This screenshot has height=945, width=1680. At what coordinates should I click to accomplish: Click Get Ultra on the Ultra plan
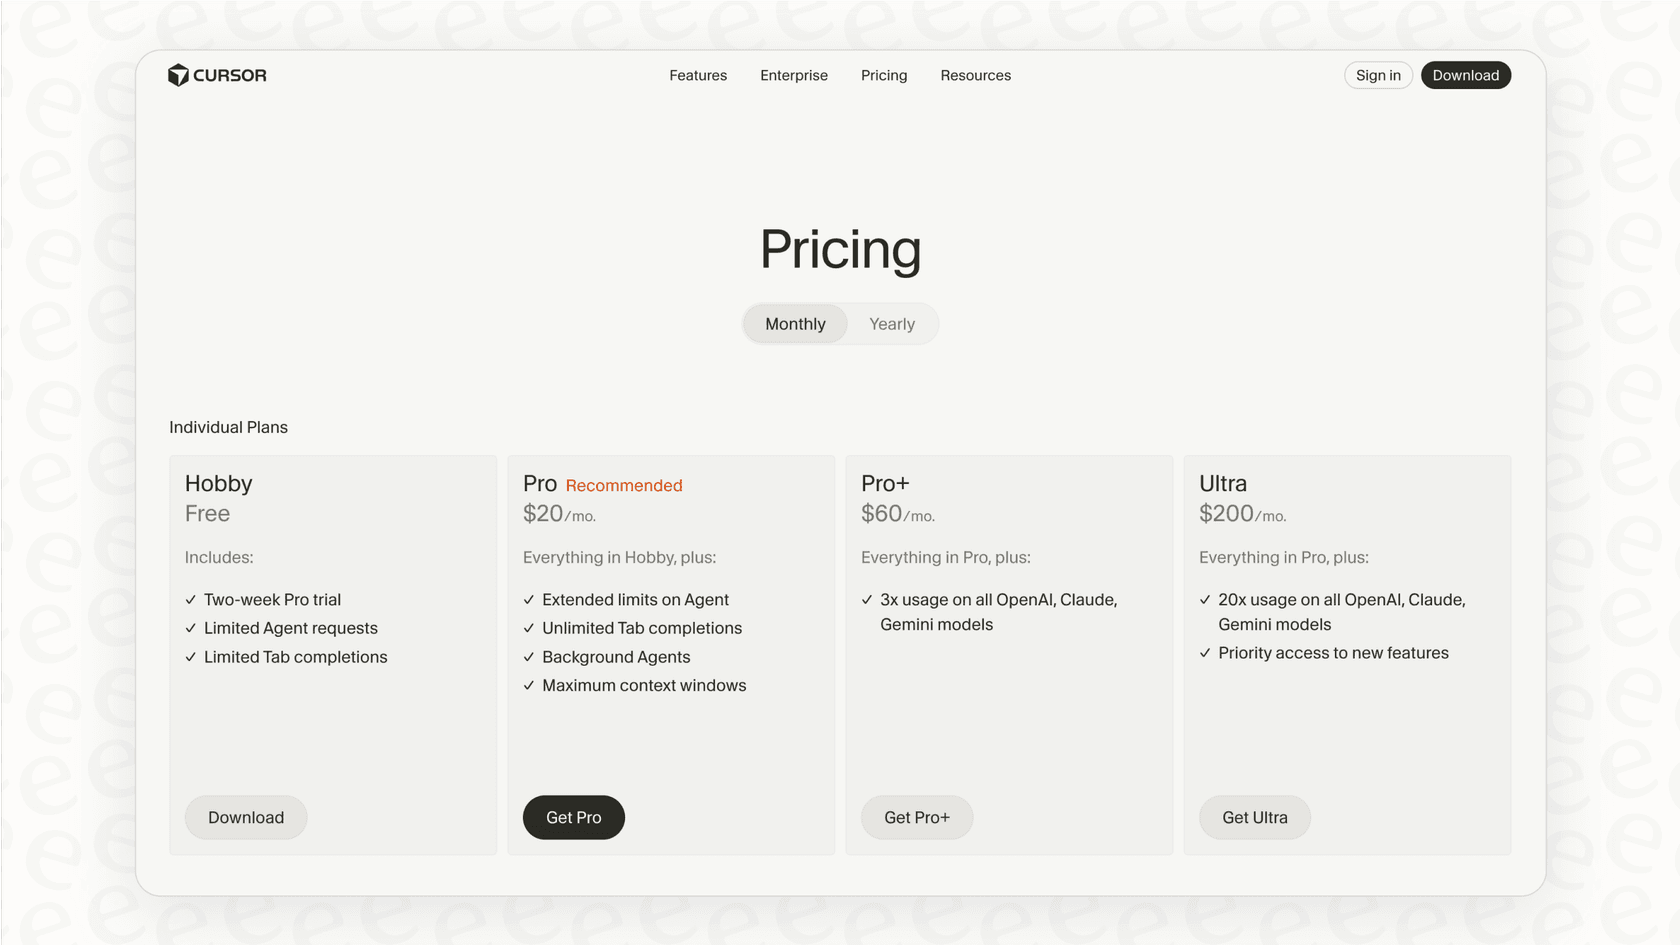[x=1254, y=817]
